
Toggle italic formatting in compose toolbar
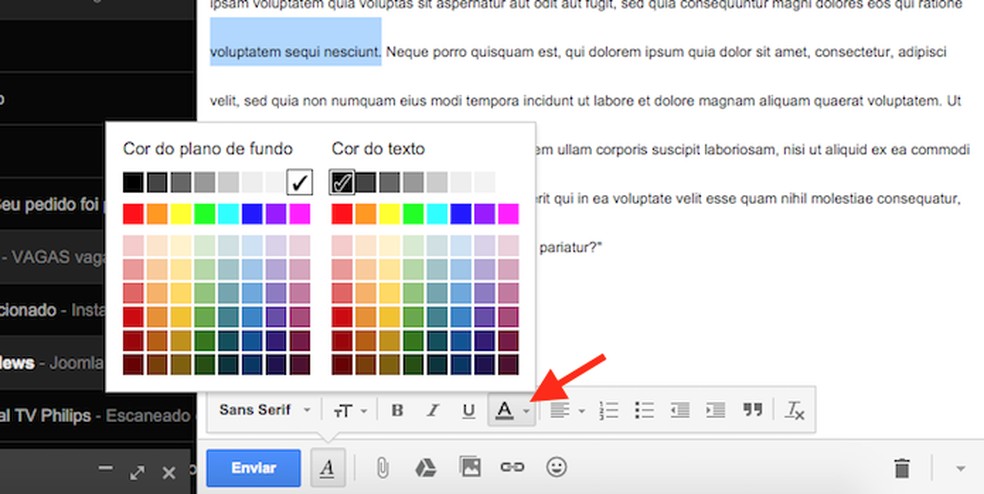coord(432,411)
